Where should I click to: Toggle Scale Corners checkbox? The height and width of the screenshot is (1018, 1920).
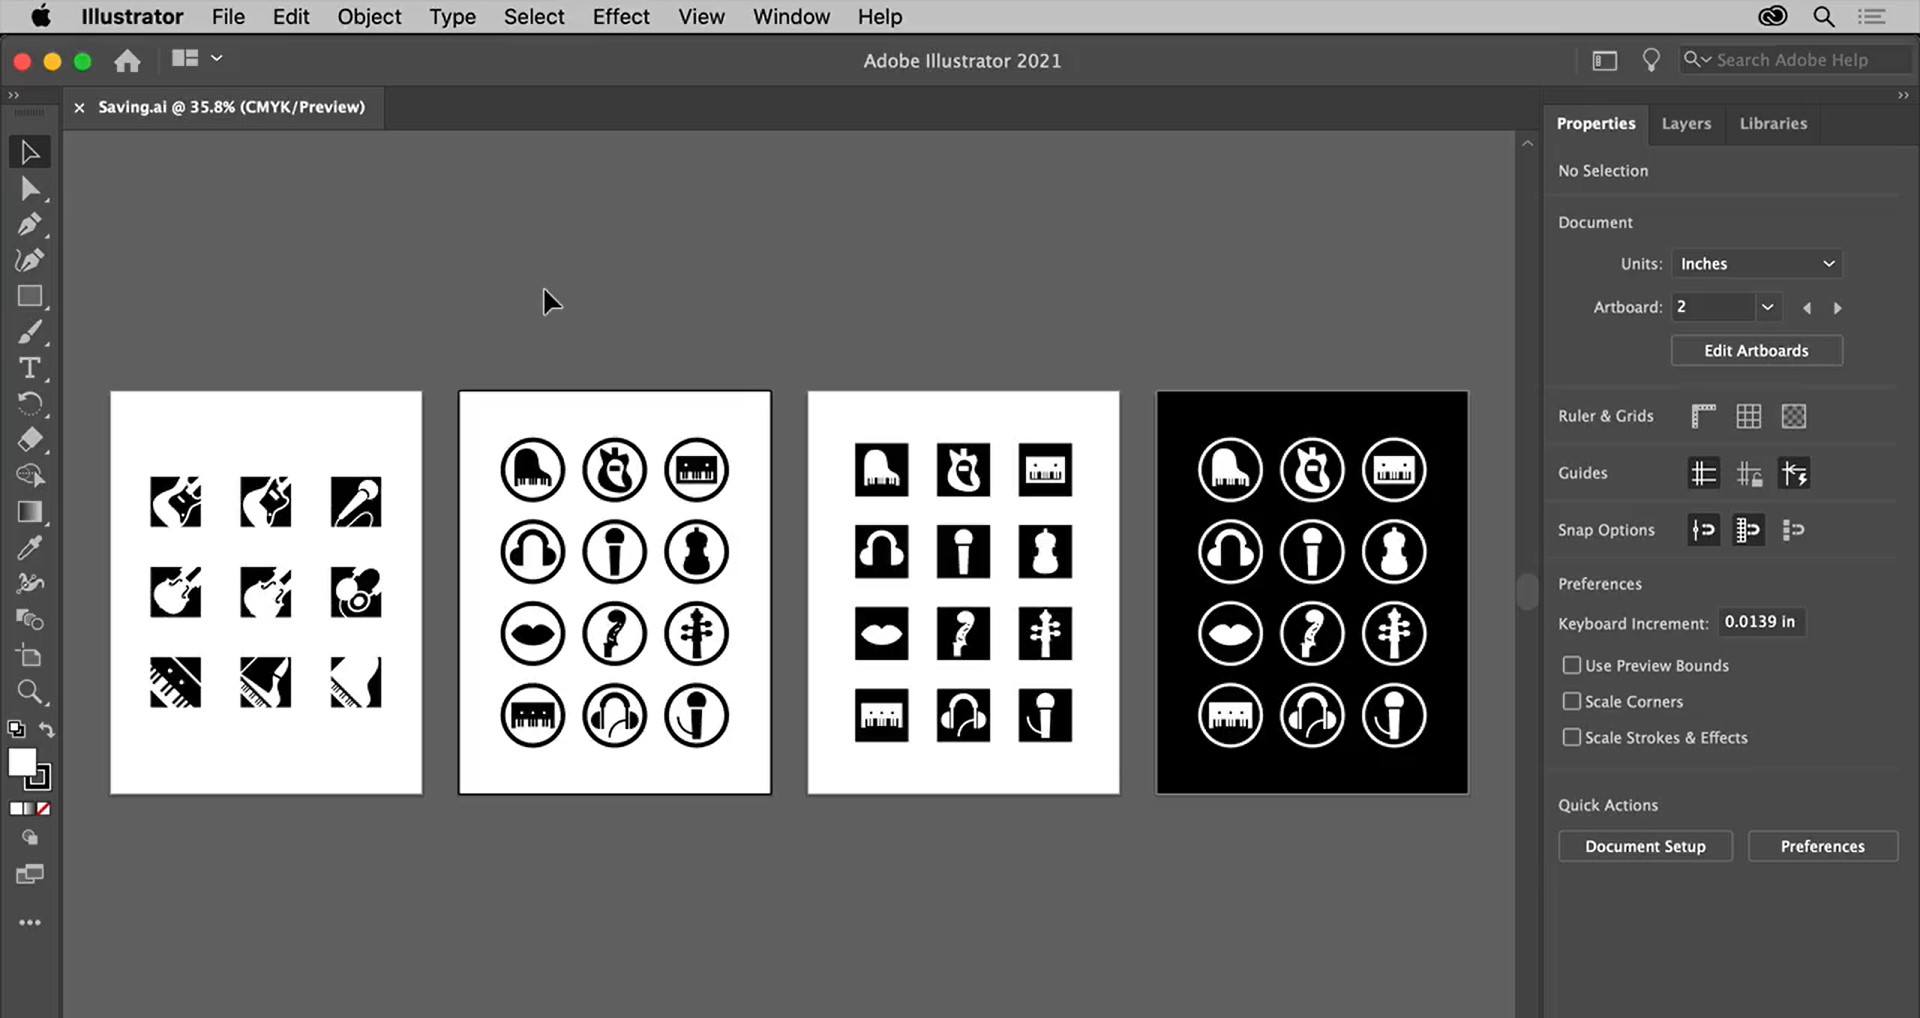[1571, 701]
